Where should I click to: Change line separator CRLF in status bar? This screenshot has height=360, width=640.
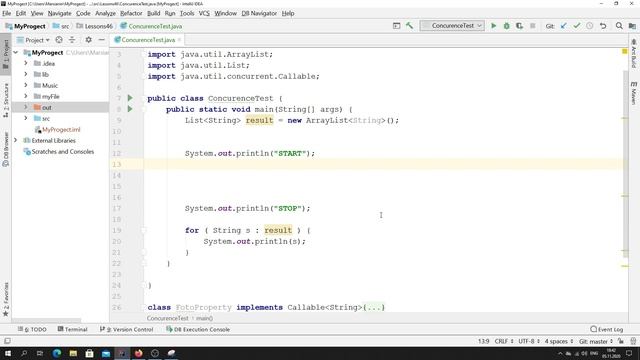click(504, 341)
